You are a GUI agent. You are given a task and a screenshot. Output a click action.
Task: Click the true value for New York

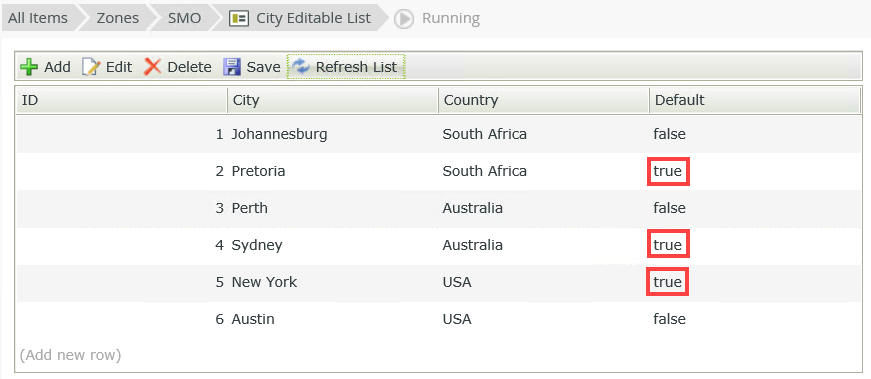[668, 282]
